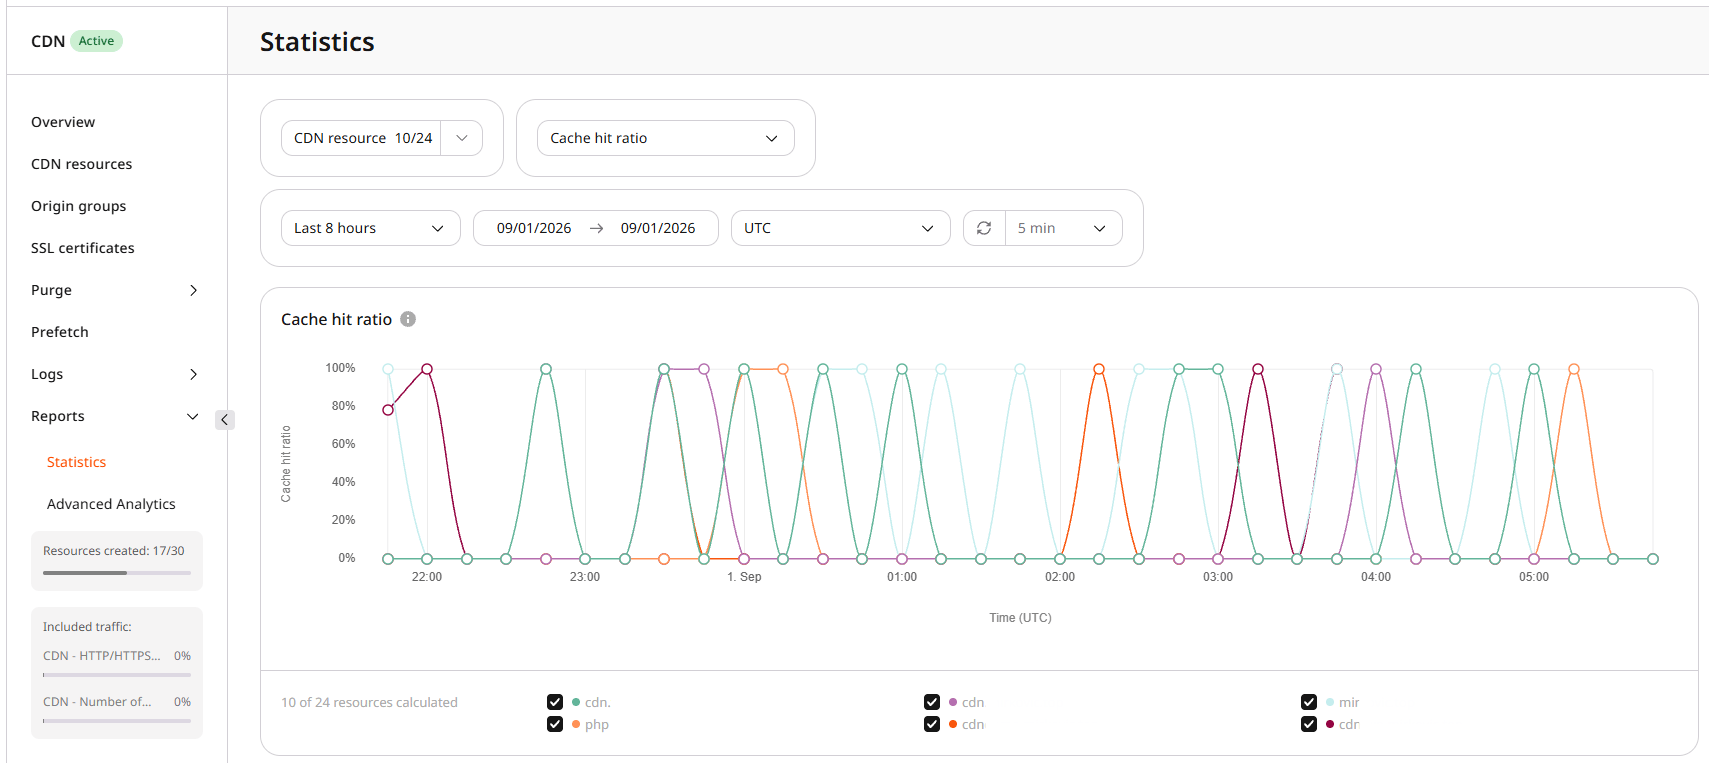Screen dimensions: 1709x763
Task: Click the '05:00' time axis label
Action: [x=1534, y=577]
